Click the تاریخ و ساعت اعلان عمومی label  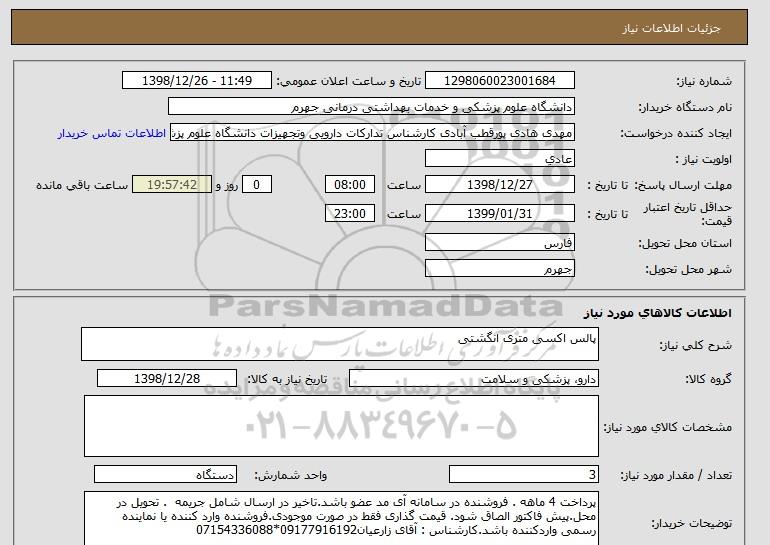[x=349, y=82]
